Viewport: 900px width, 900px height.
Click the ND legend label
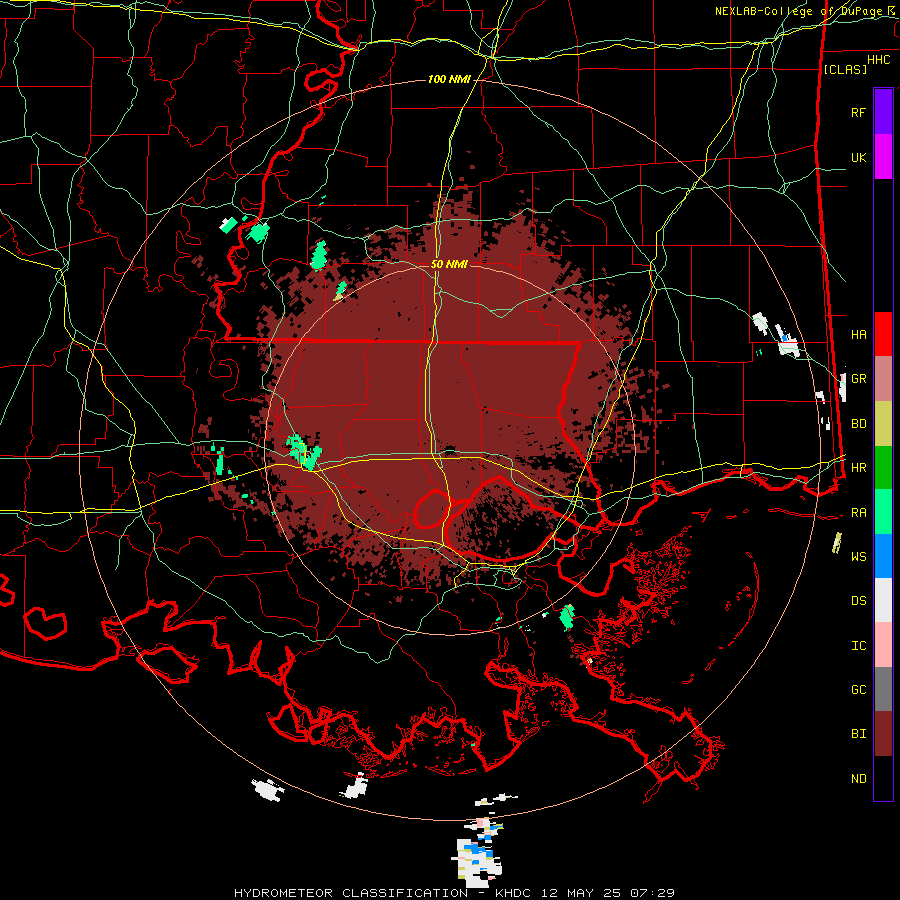pyautogui.click(x=858, y=779)
